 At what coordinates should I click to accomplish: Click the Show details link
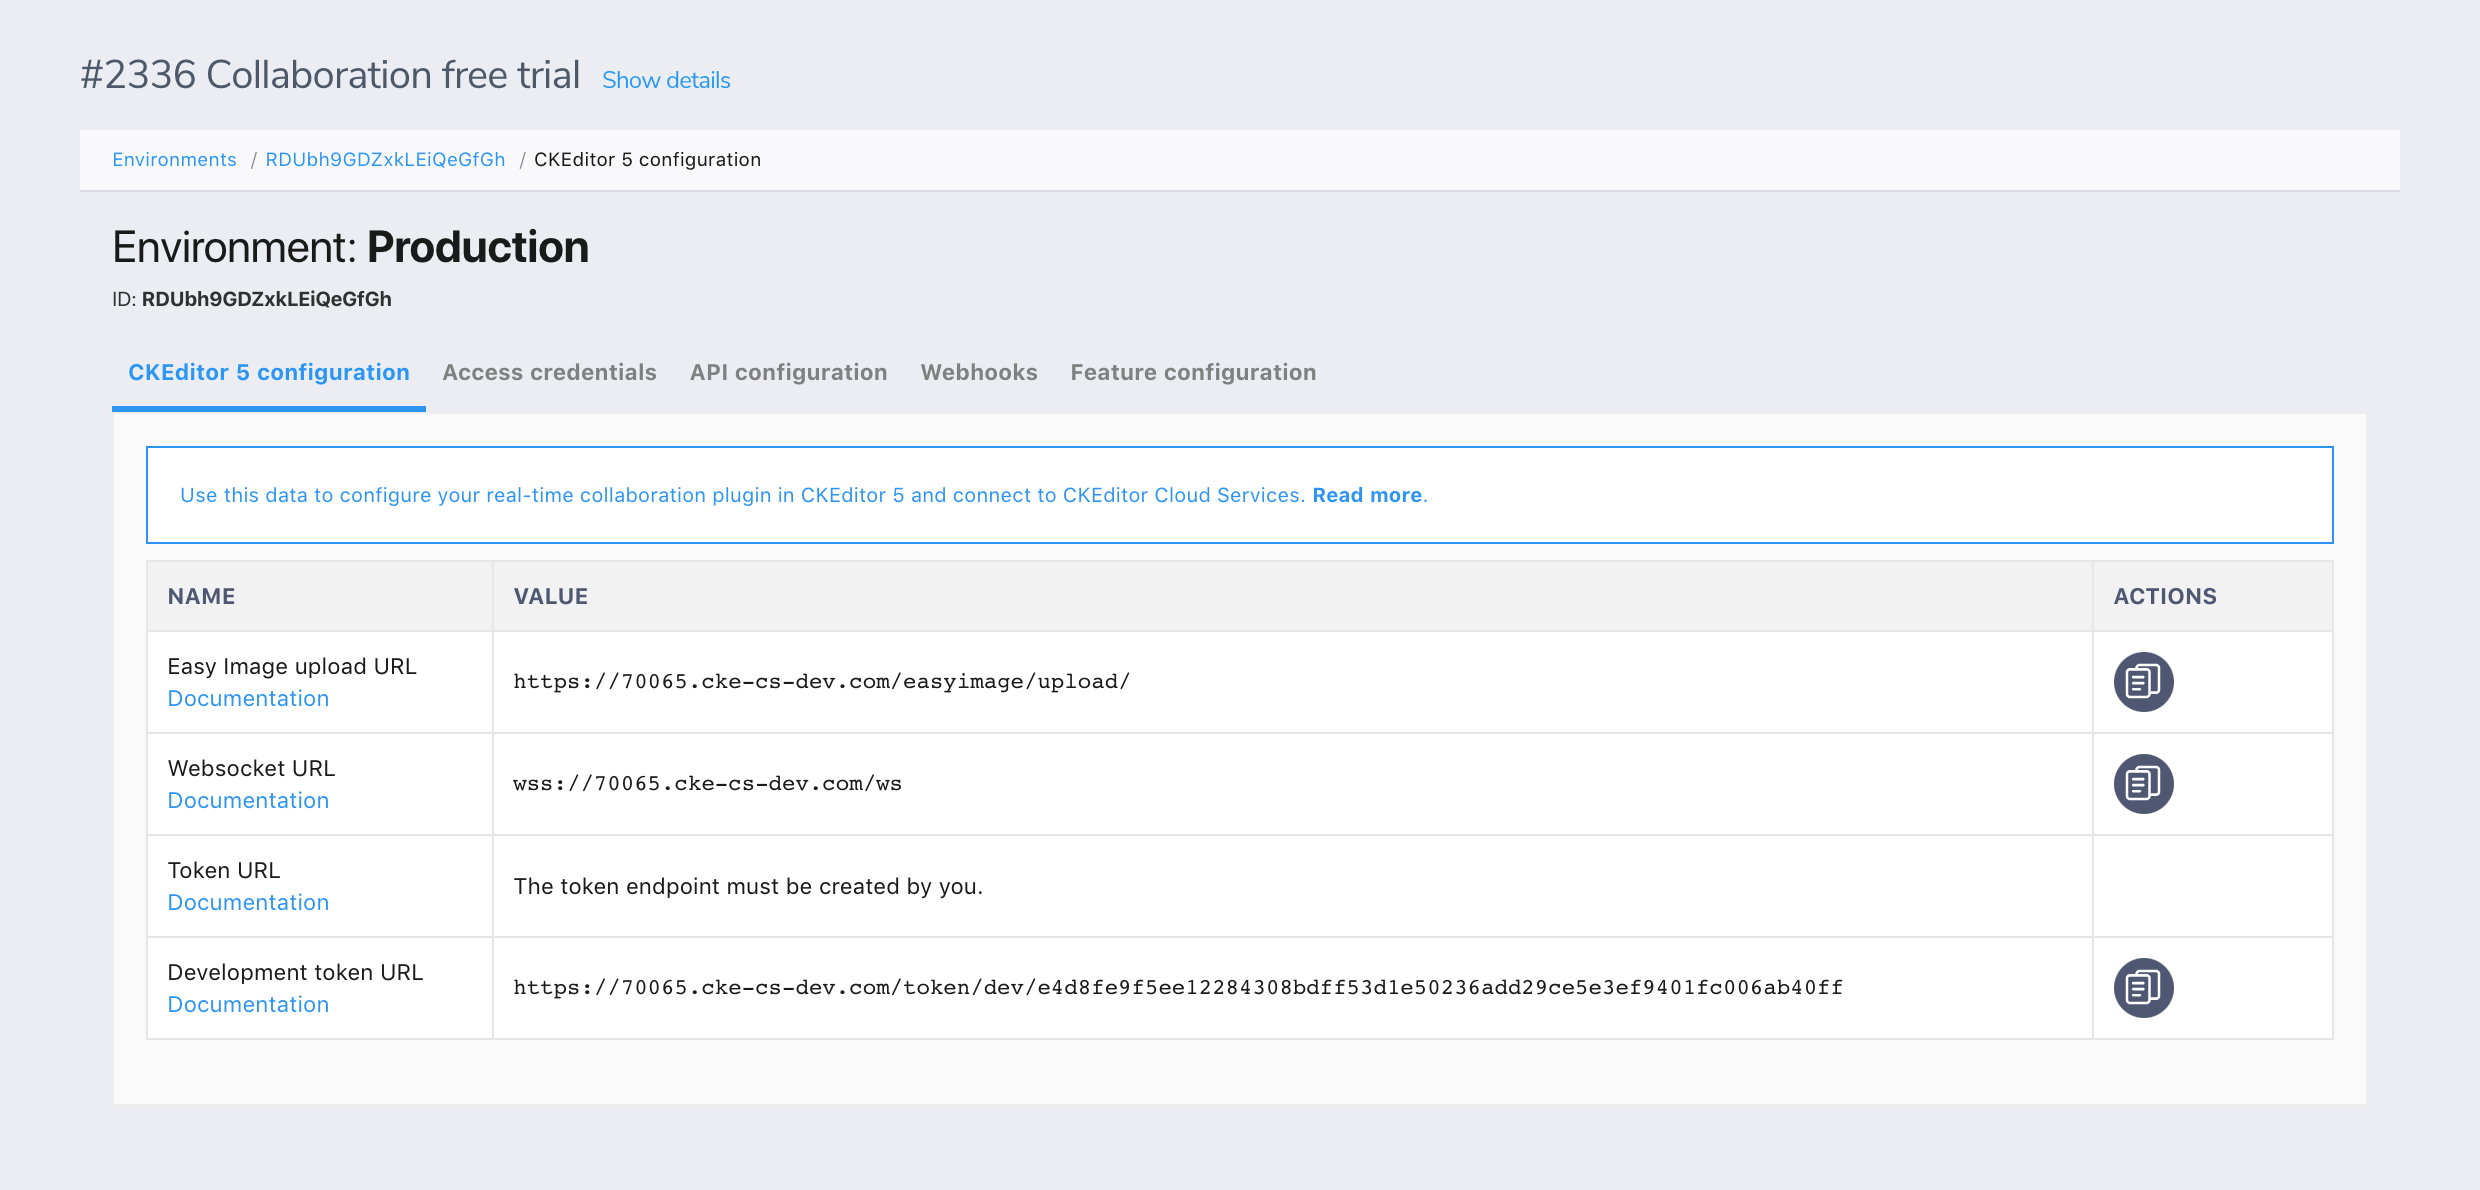(665, 80)
